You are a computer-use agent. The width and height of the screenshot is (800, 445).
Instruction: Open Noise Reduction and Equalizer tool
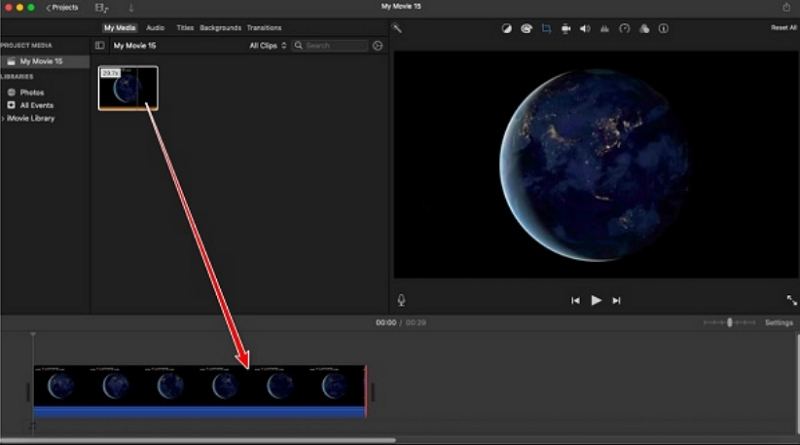point(605,29)
